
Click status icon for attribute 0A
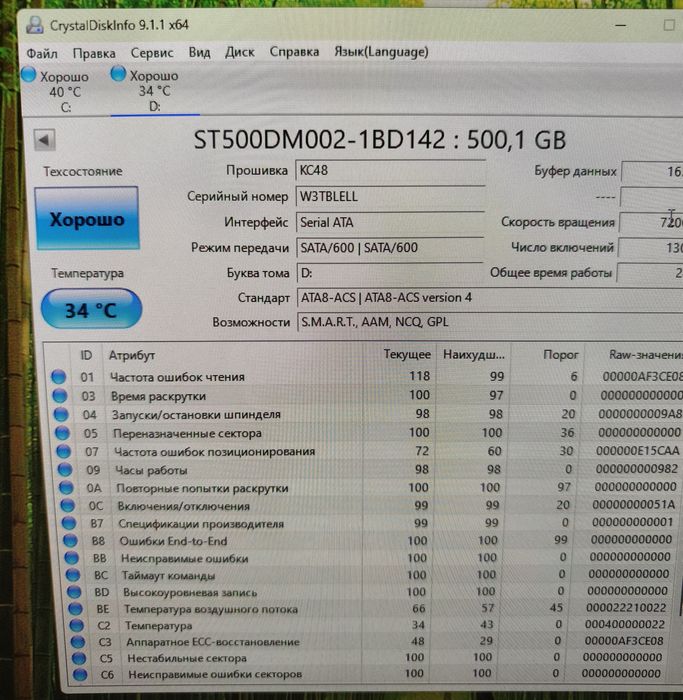[x=67, y=488]
